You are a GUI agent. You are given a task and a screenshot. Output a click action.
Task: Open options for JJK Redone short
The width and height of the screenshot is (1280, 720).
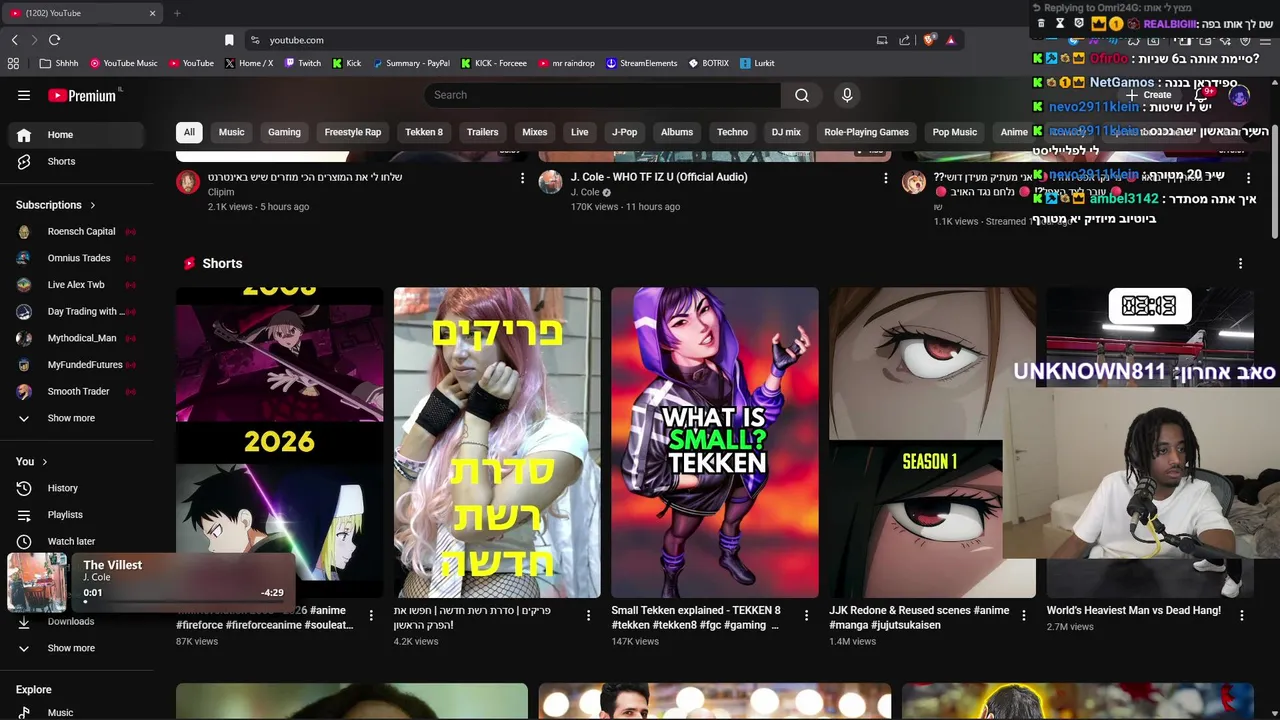tap(1023, 616)
